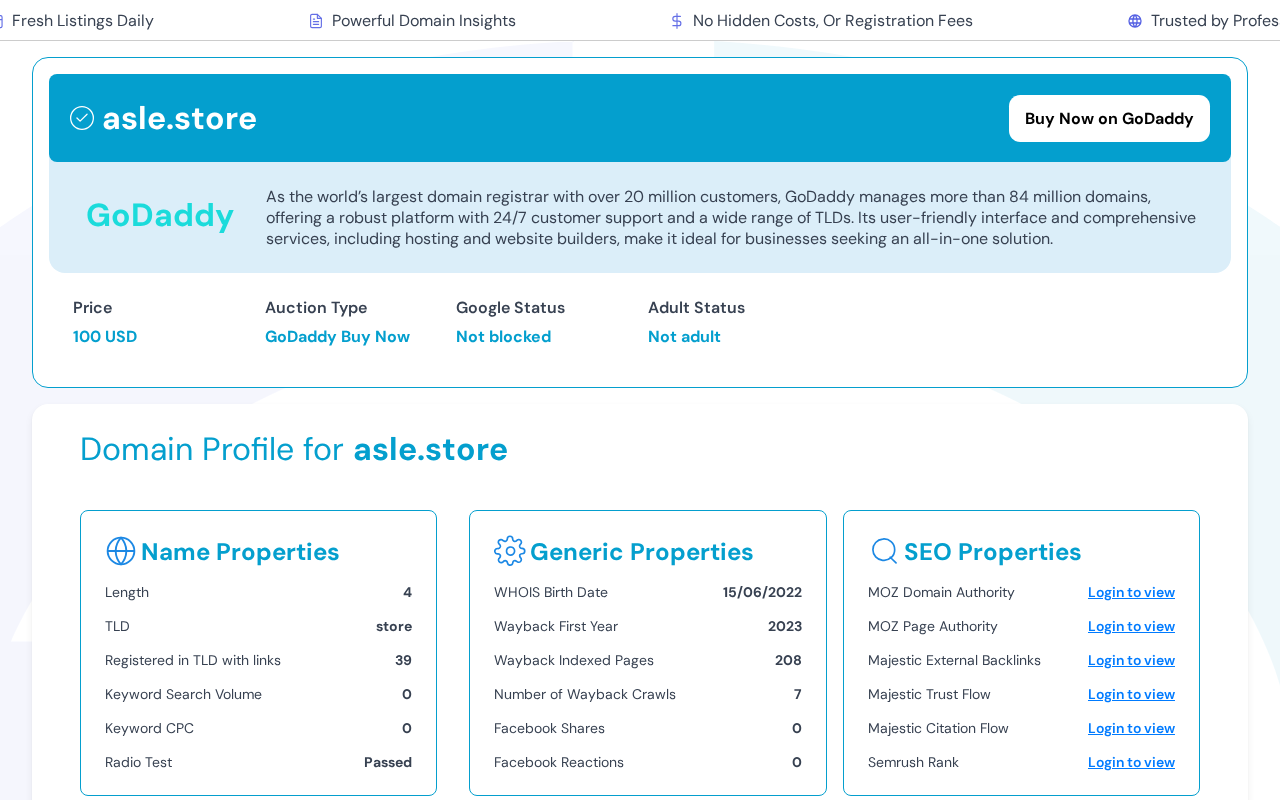
Task: Click the Facebook Shares label
Action: [549, 728]
